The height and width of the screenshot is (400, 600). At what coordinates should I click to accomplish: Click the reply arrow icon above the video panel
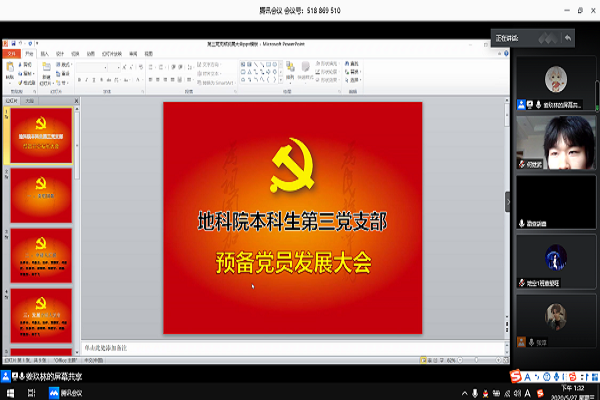click(568, 38)
